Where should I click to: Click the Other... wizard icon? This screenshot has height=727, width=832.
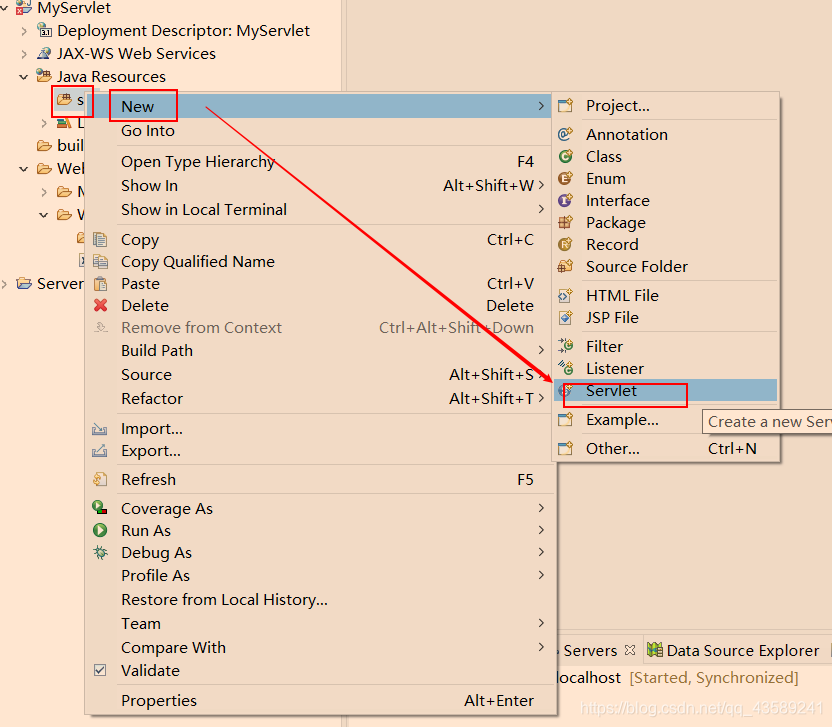click(x=566, y=448)
